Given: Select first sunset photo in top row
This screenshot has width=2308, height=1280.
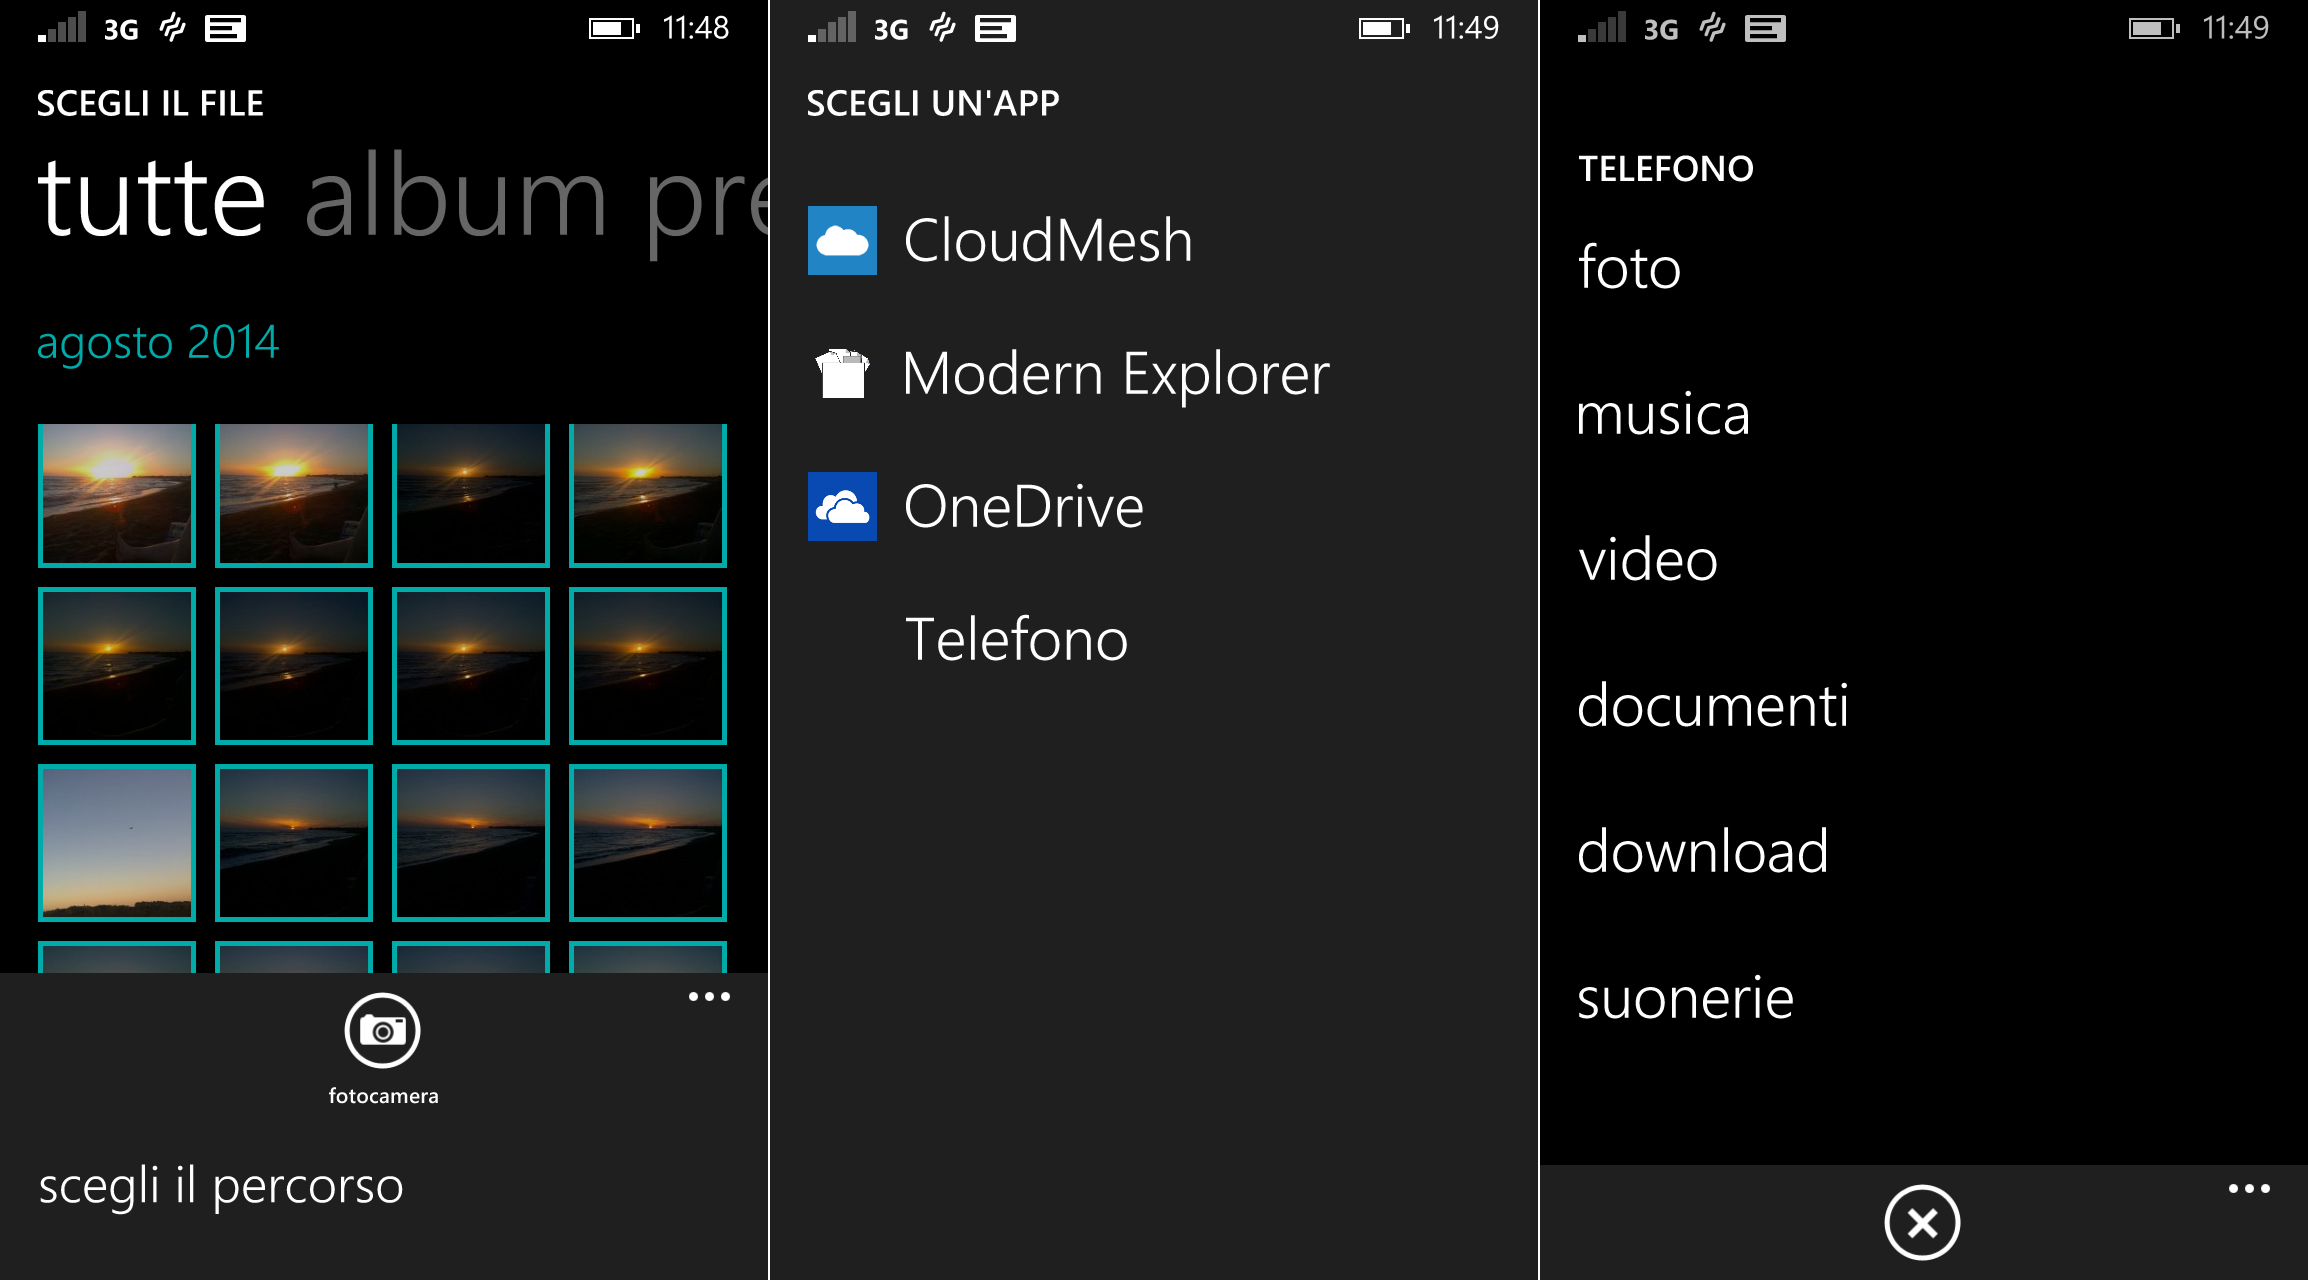Looking at the screenshot, I should [x=117, y=495].
